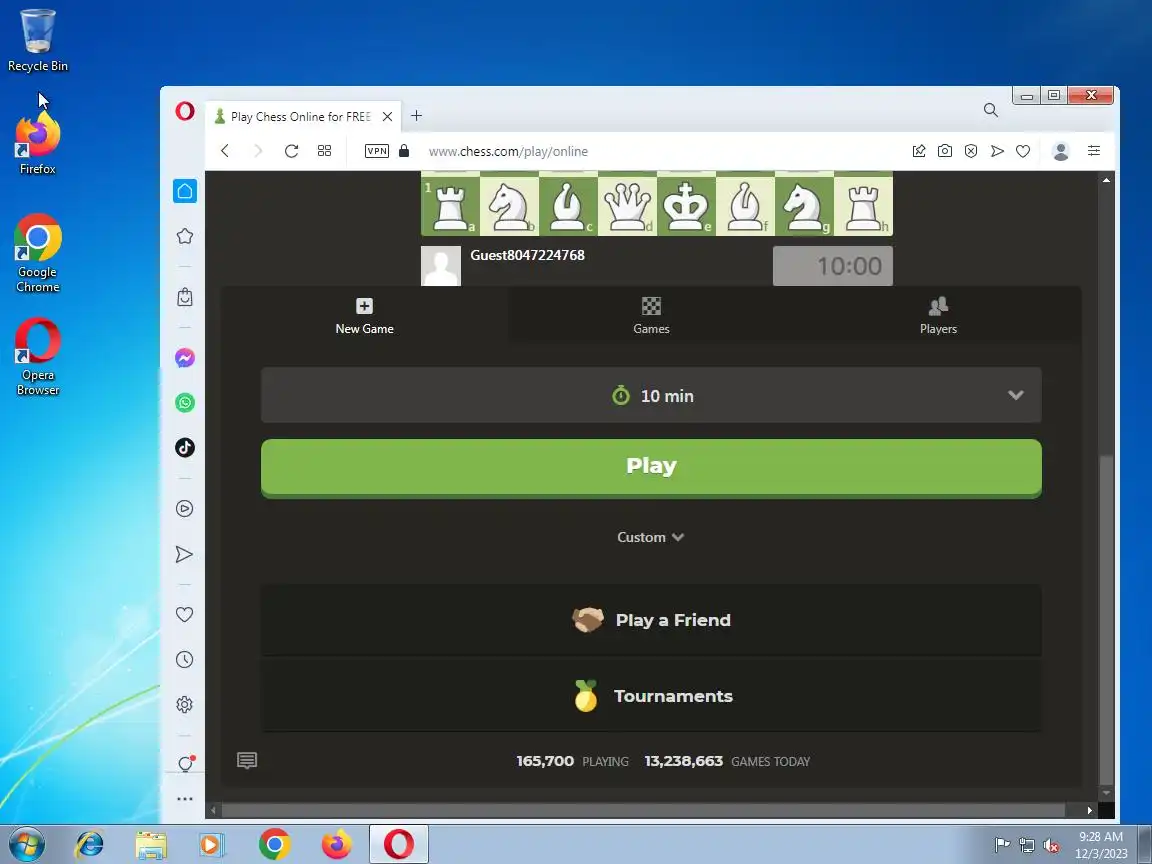Image resolution: width=1152 pixels, height=864 pixels.
Task: Click the search tabs magnifier icon
Action: [991, 110]
